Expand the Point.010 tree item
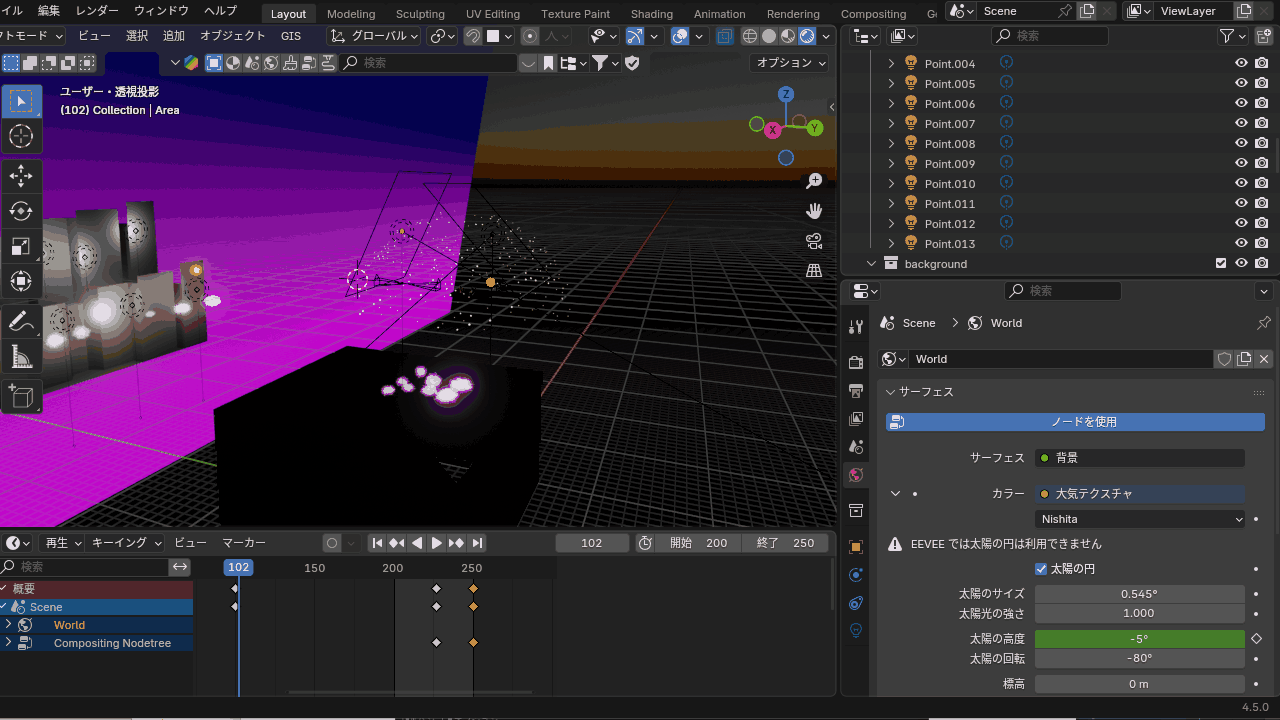This screenshot has width=1280, height=720. pyautogui.click(x=892, y=184)
